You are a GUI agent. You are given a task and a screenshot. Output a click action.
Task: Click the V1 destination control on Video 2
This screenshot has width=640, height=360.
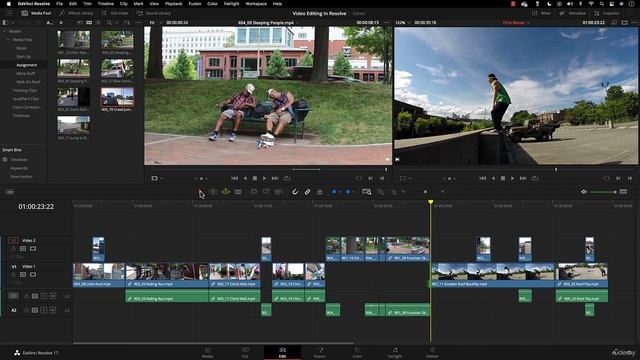tap(13, 240)
